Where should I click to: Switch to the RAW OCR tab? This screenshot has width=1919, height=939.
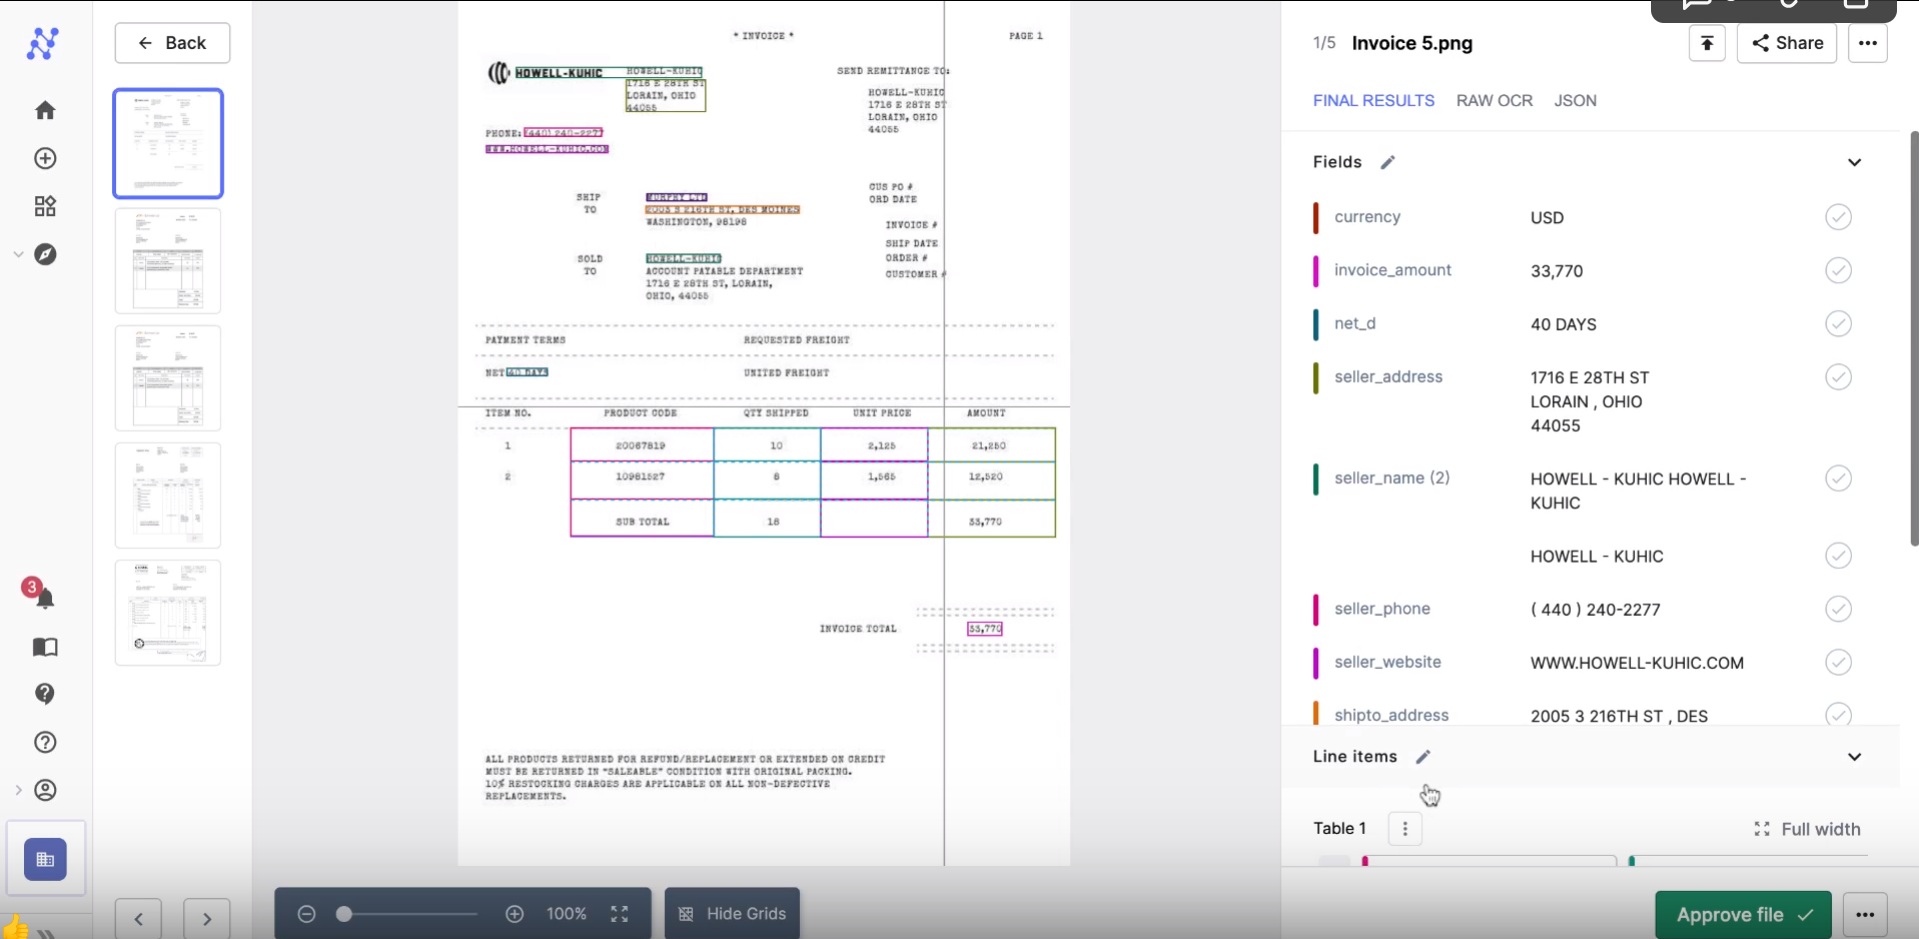click(x=1494, y=100)
